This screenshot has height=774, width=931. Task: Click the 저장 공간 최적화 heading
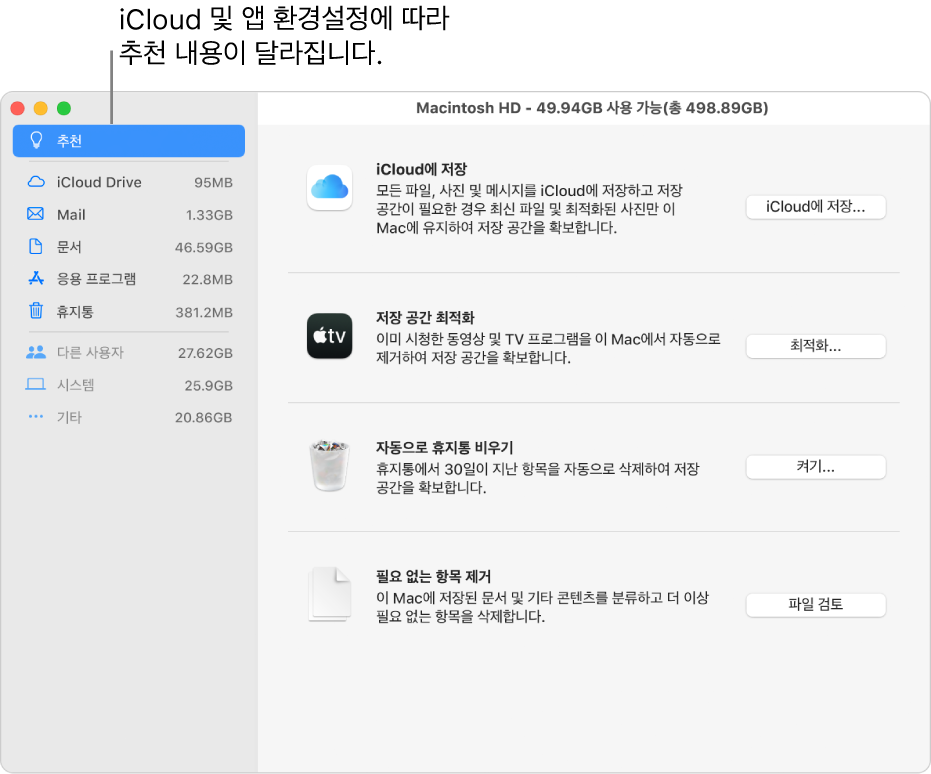pos(425,318)
